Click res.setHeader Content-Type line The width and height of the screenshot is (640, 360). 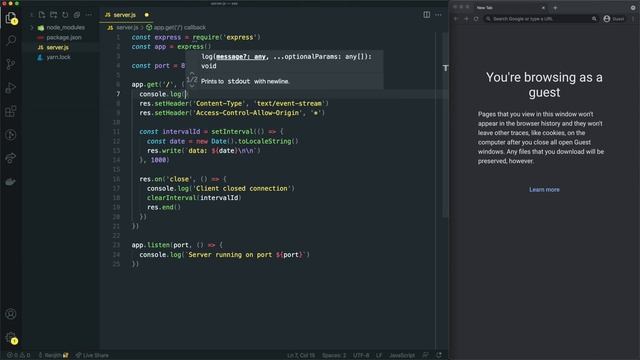point(234,103)
